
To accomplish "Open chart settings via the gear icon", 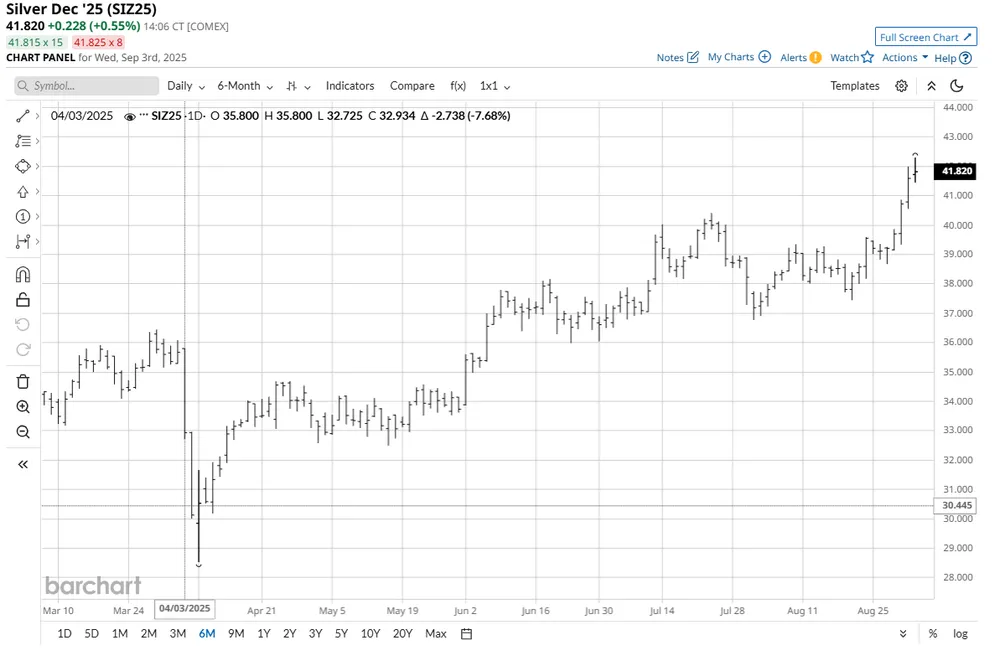I will [x=900, y=86].
